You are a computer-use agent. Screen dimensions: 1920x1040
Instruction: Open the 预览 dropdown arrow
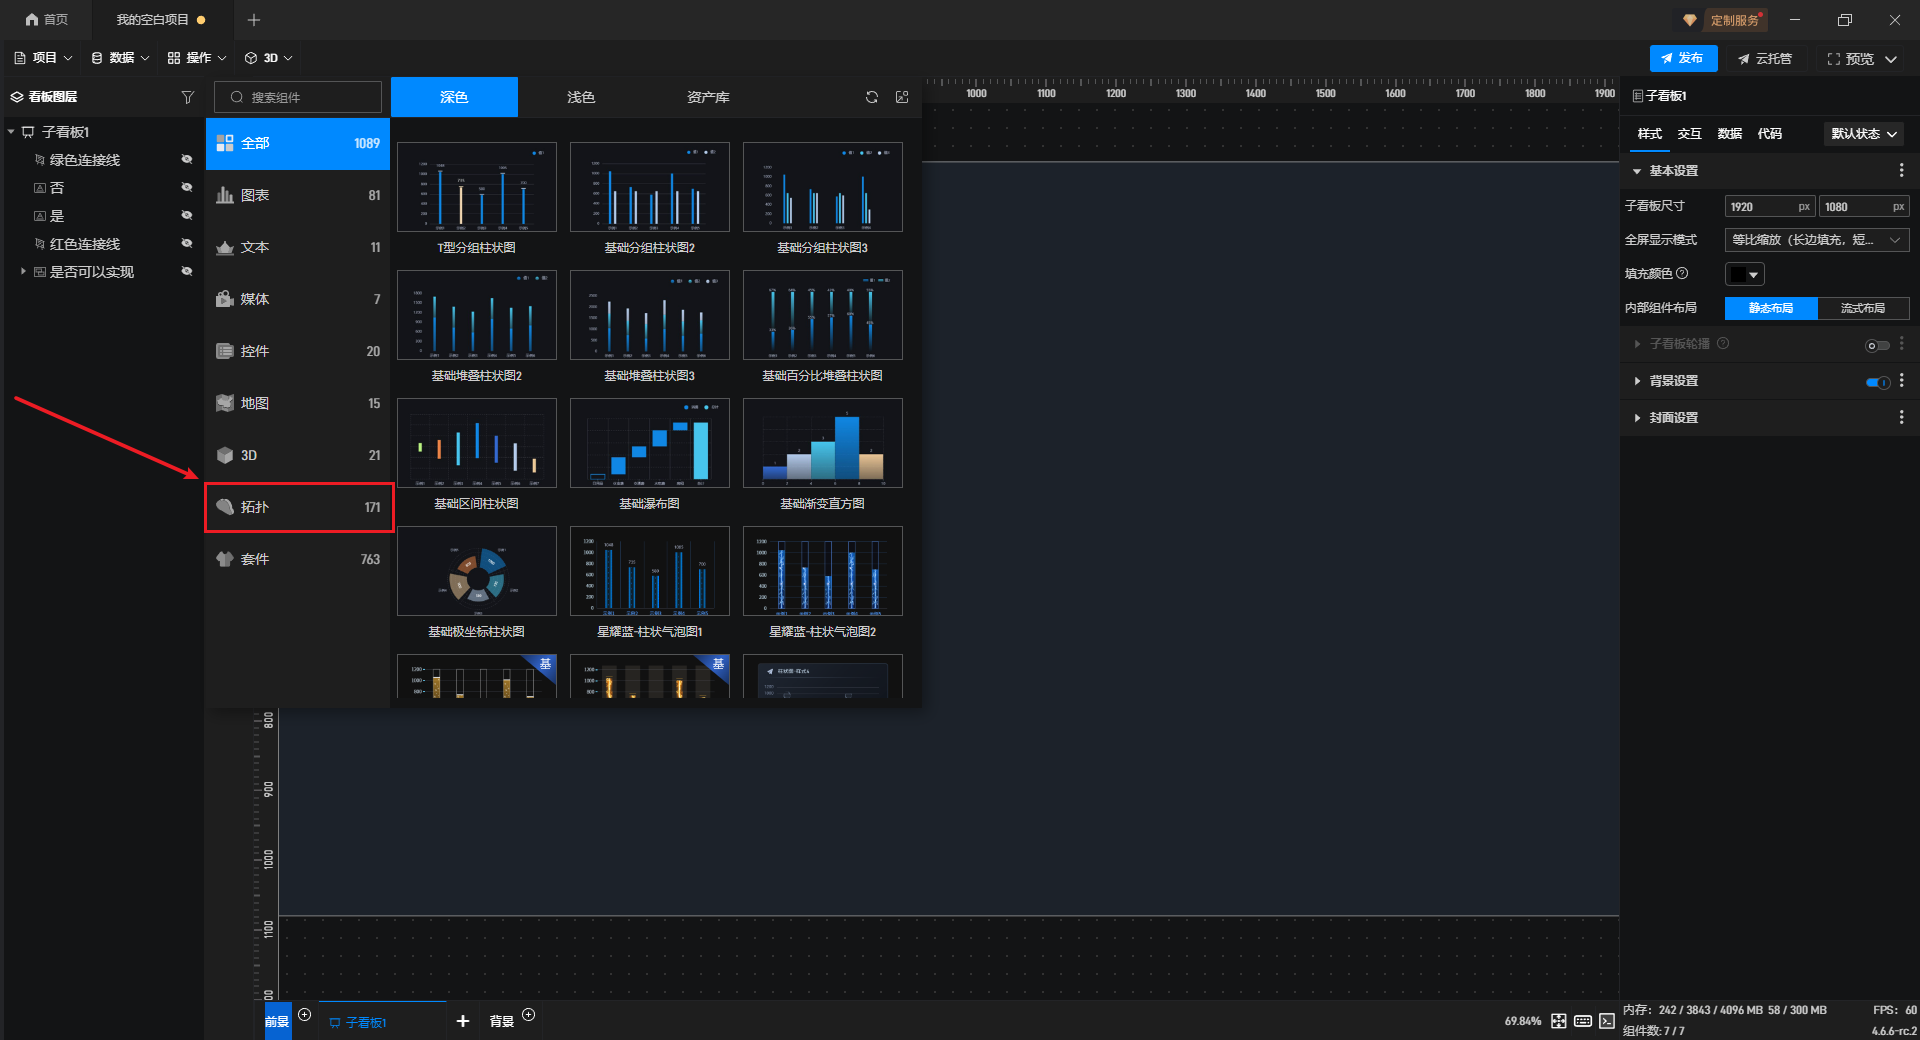[x=1891, y=59]
